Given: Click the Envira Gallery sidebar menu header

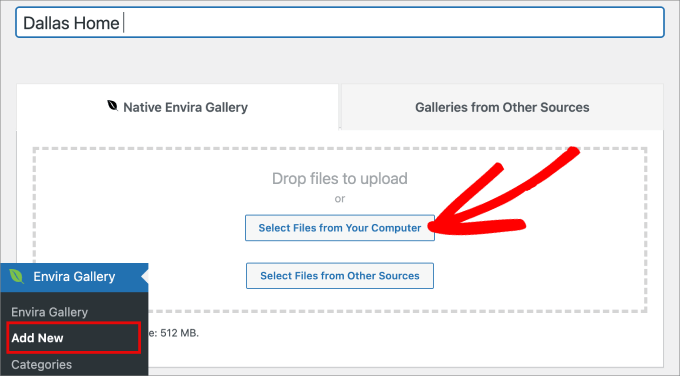Looking at the screenshot, I should point(74,277).
